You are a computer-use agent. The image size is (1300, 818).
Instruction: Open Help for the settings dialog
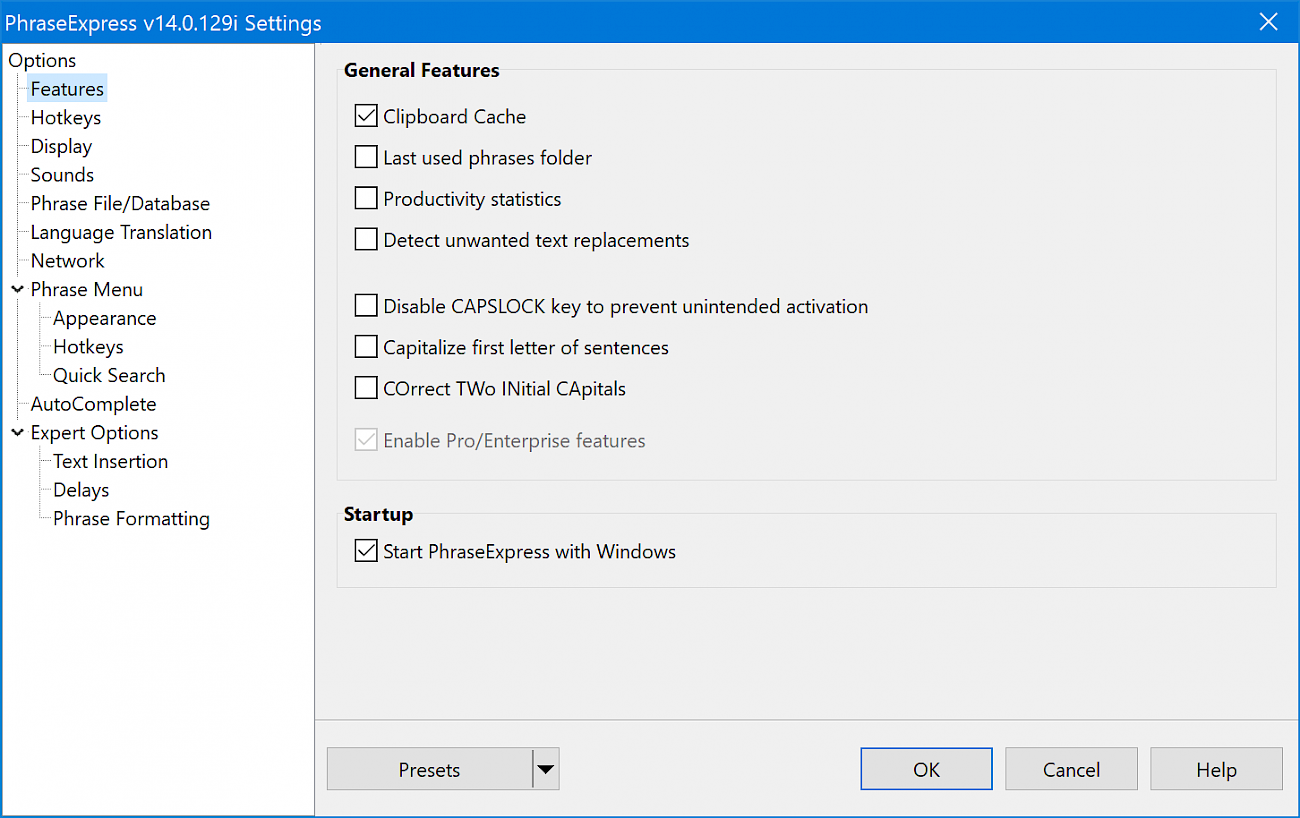click(1216, 769)
